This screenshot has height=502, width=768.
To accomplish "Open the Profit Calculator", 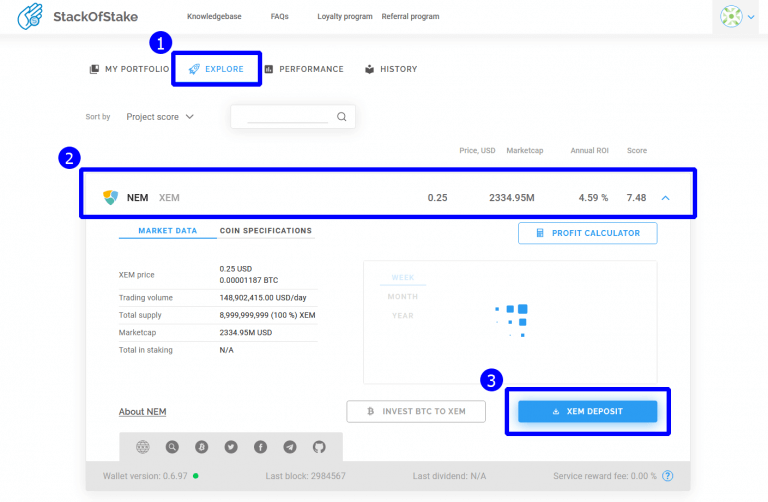I will [x=588, y=233].
